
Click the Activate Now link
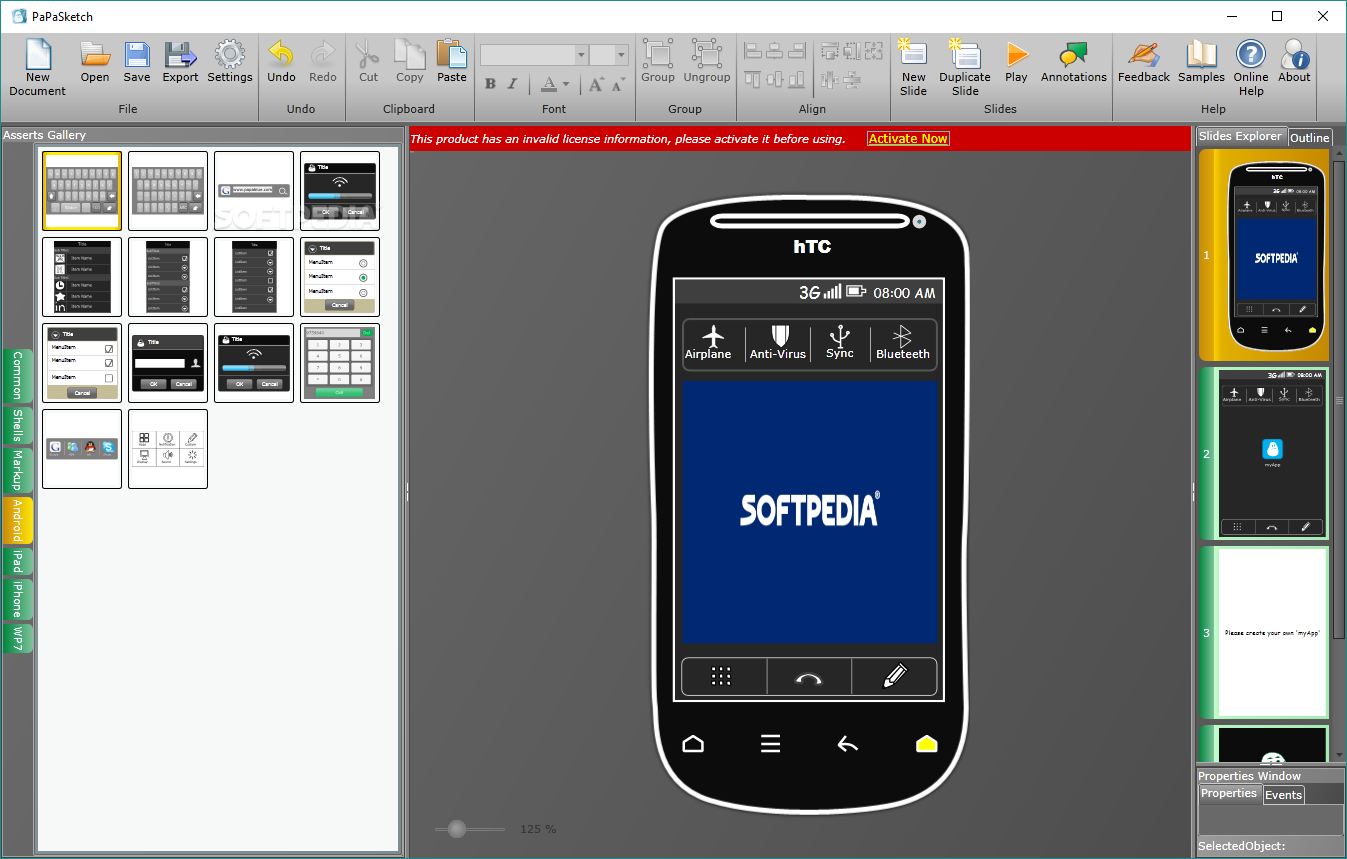coord(908,139)
